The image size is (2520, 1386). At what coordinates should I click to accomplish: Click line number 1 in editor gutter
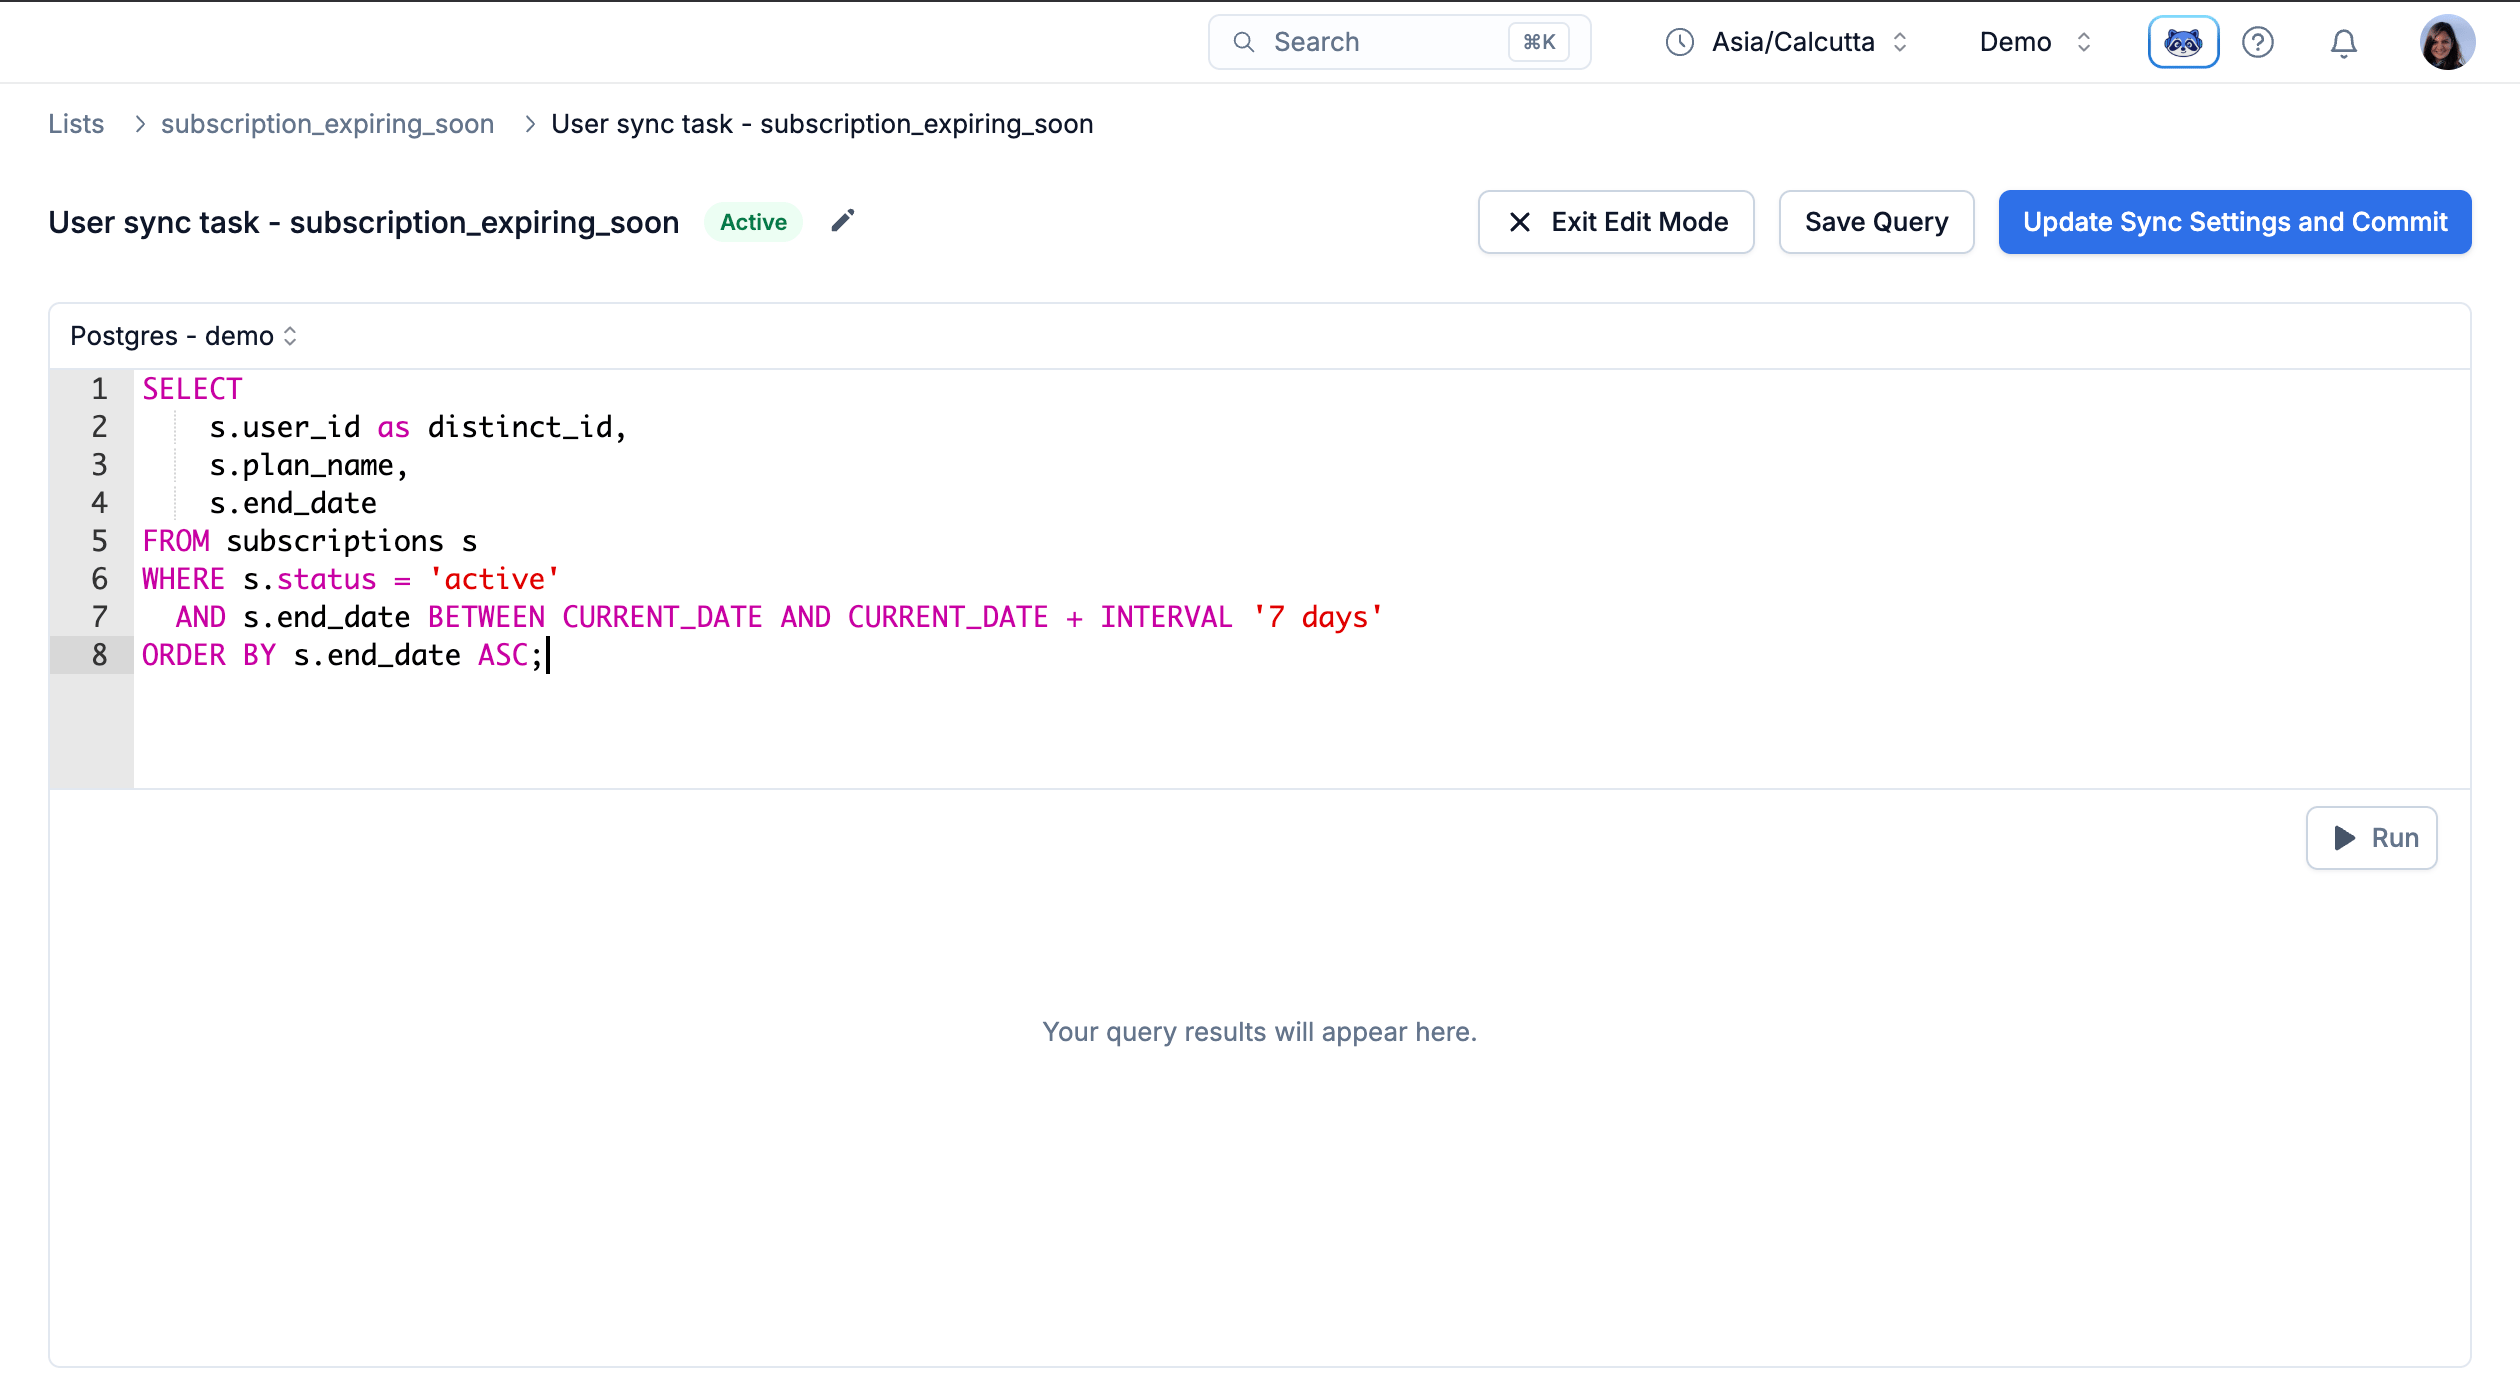[99, 389]
